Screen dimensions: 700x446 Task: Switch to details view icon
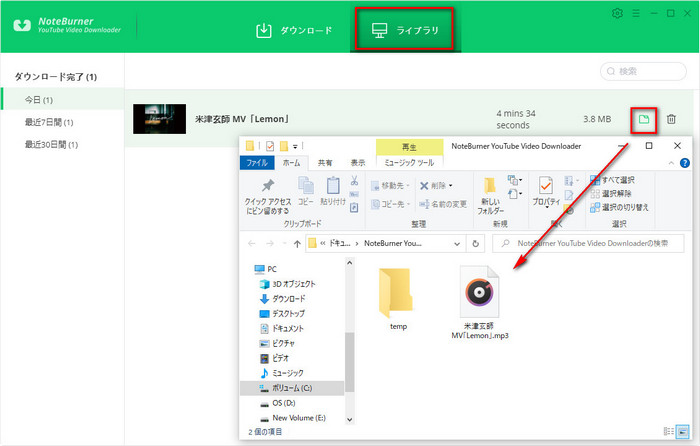click(669, 431)
